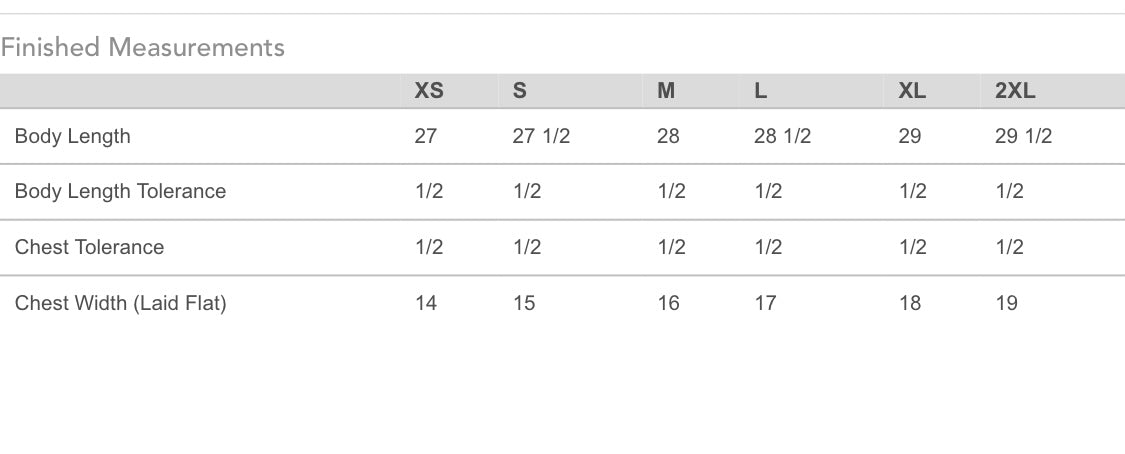Select the L size column header
Viewport: 1125px width, 454px height.
[x=761, y=91]
